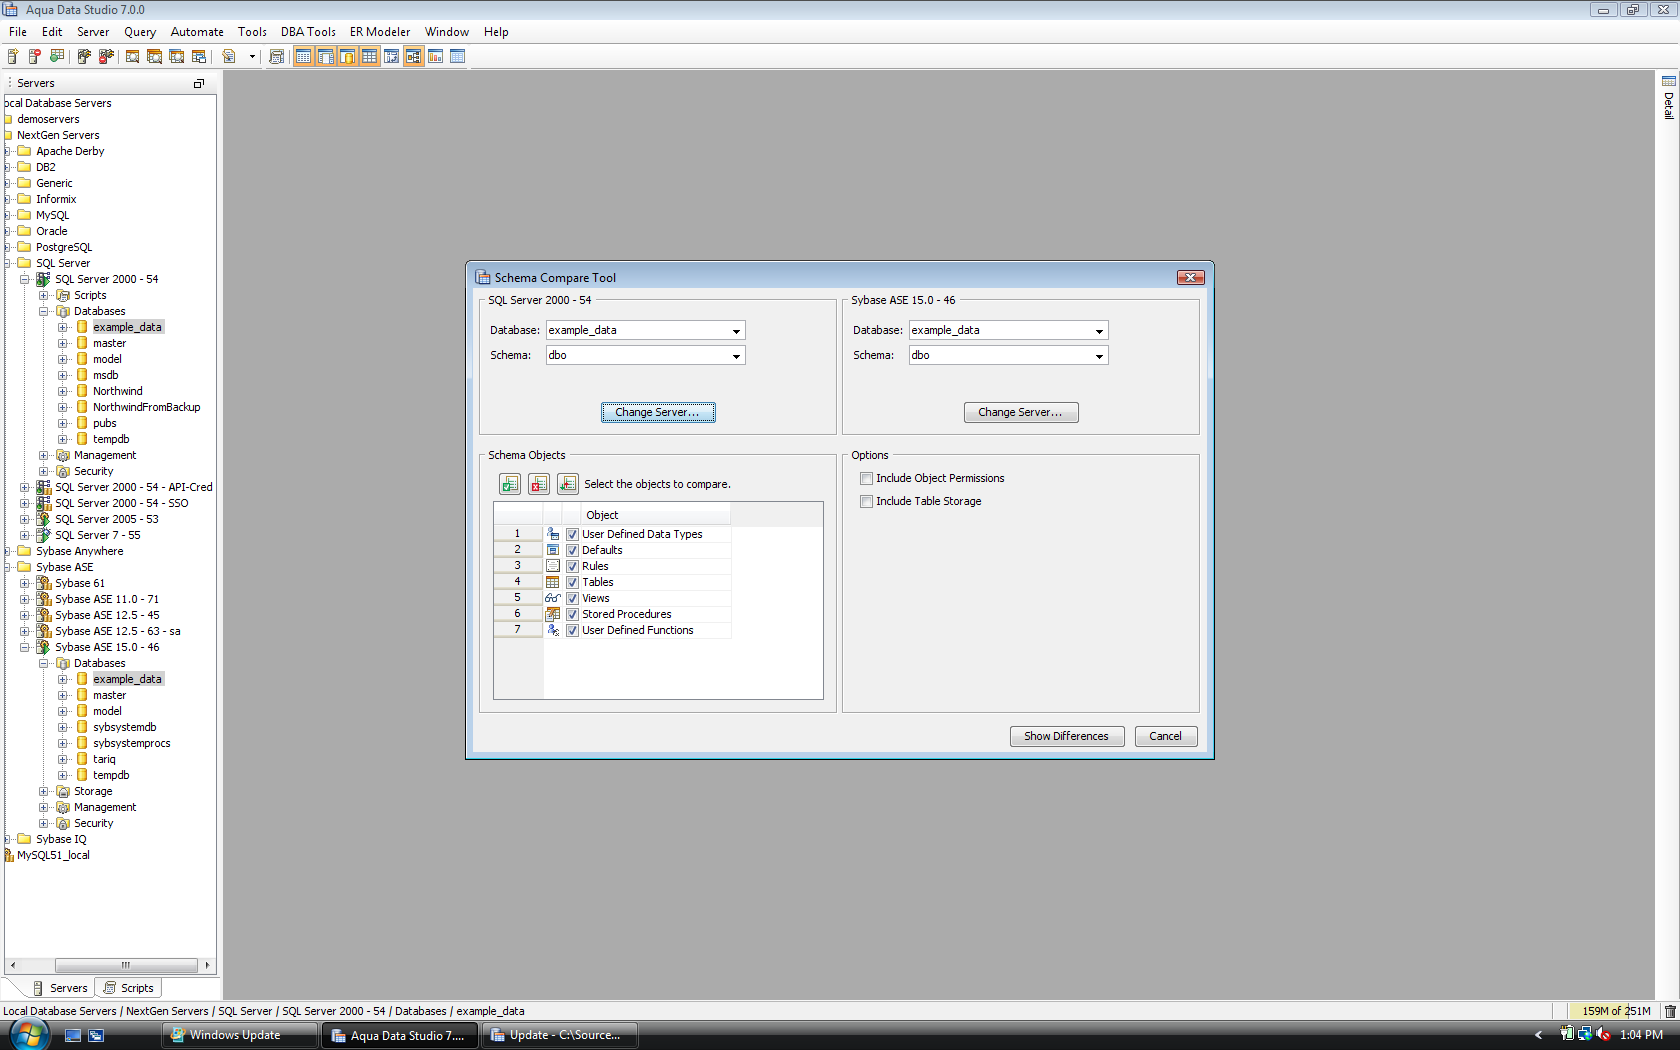Screen dimensions: 1680x1050
Task: Collapse the Sybase ASE 15.0 - 46 tree node
Action: click(x=24, y=647)
